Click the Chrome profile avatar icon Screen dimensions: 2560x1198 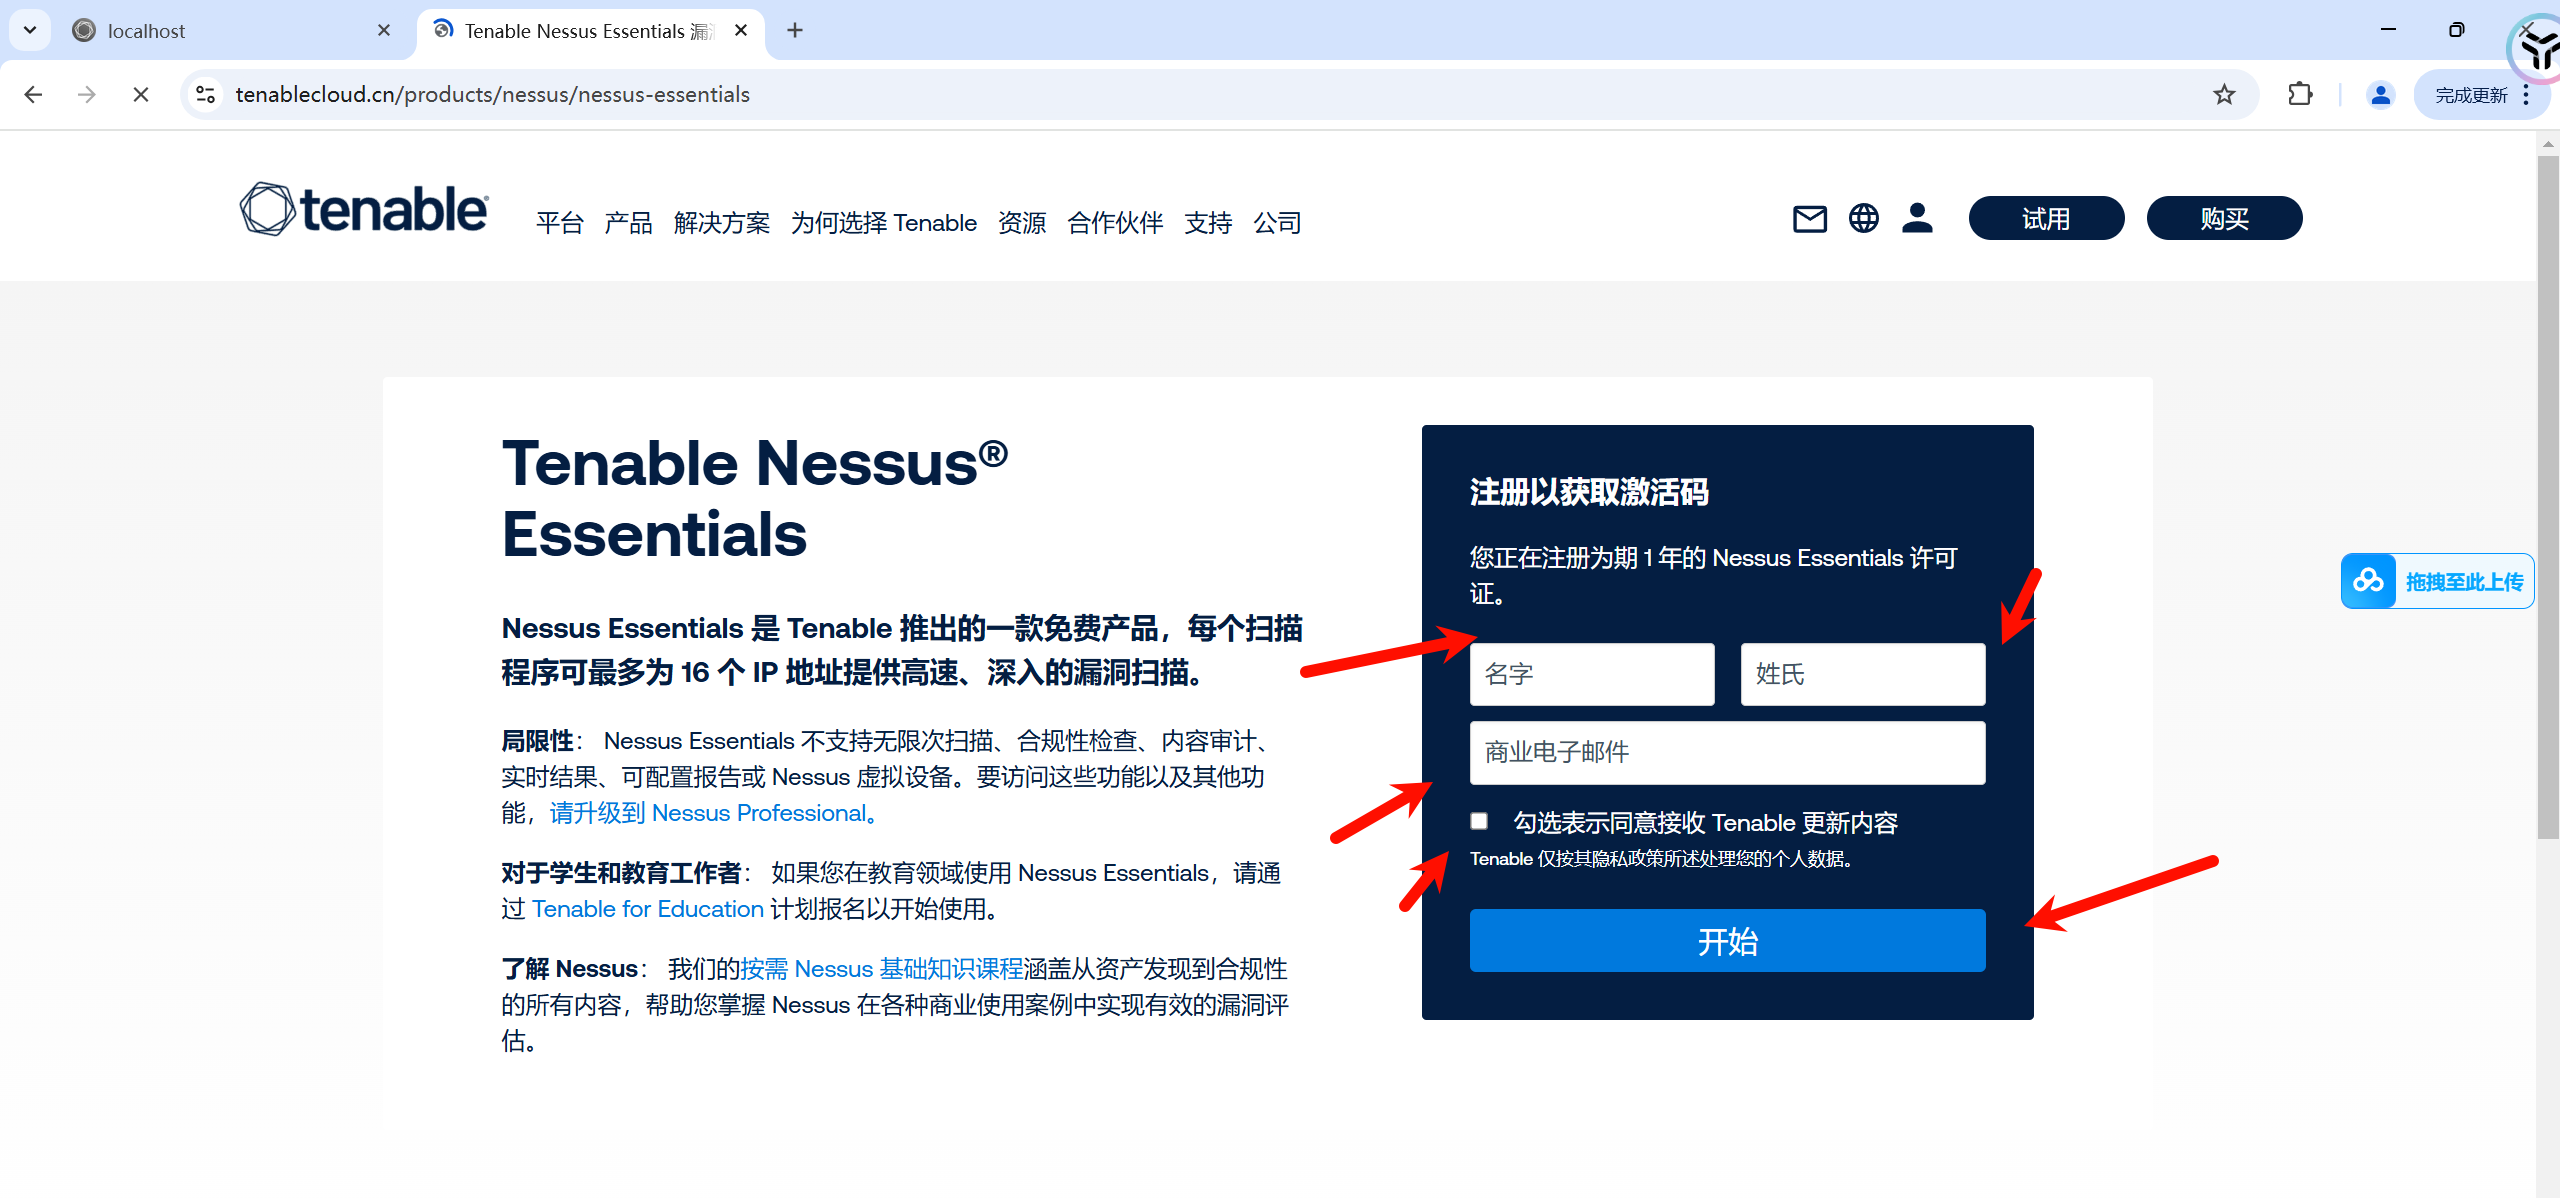(2380, 94)
